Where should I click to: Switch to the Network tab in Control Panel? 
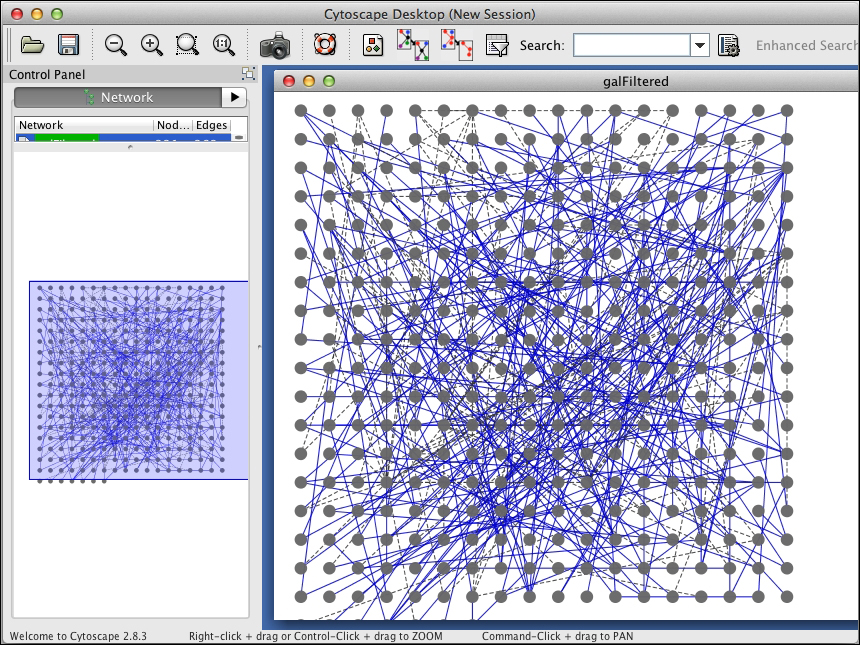click(125, 97)
